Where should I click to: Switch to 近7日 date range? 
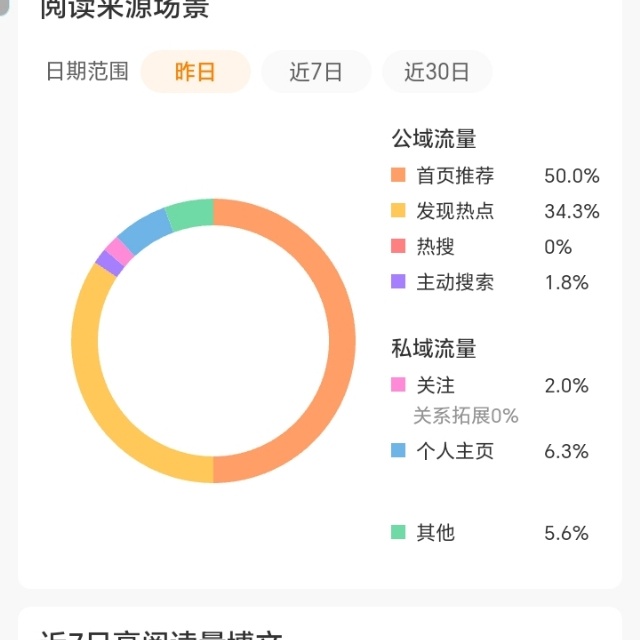coord(316,72)
